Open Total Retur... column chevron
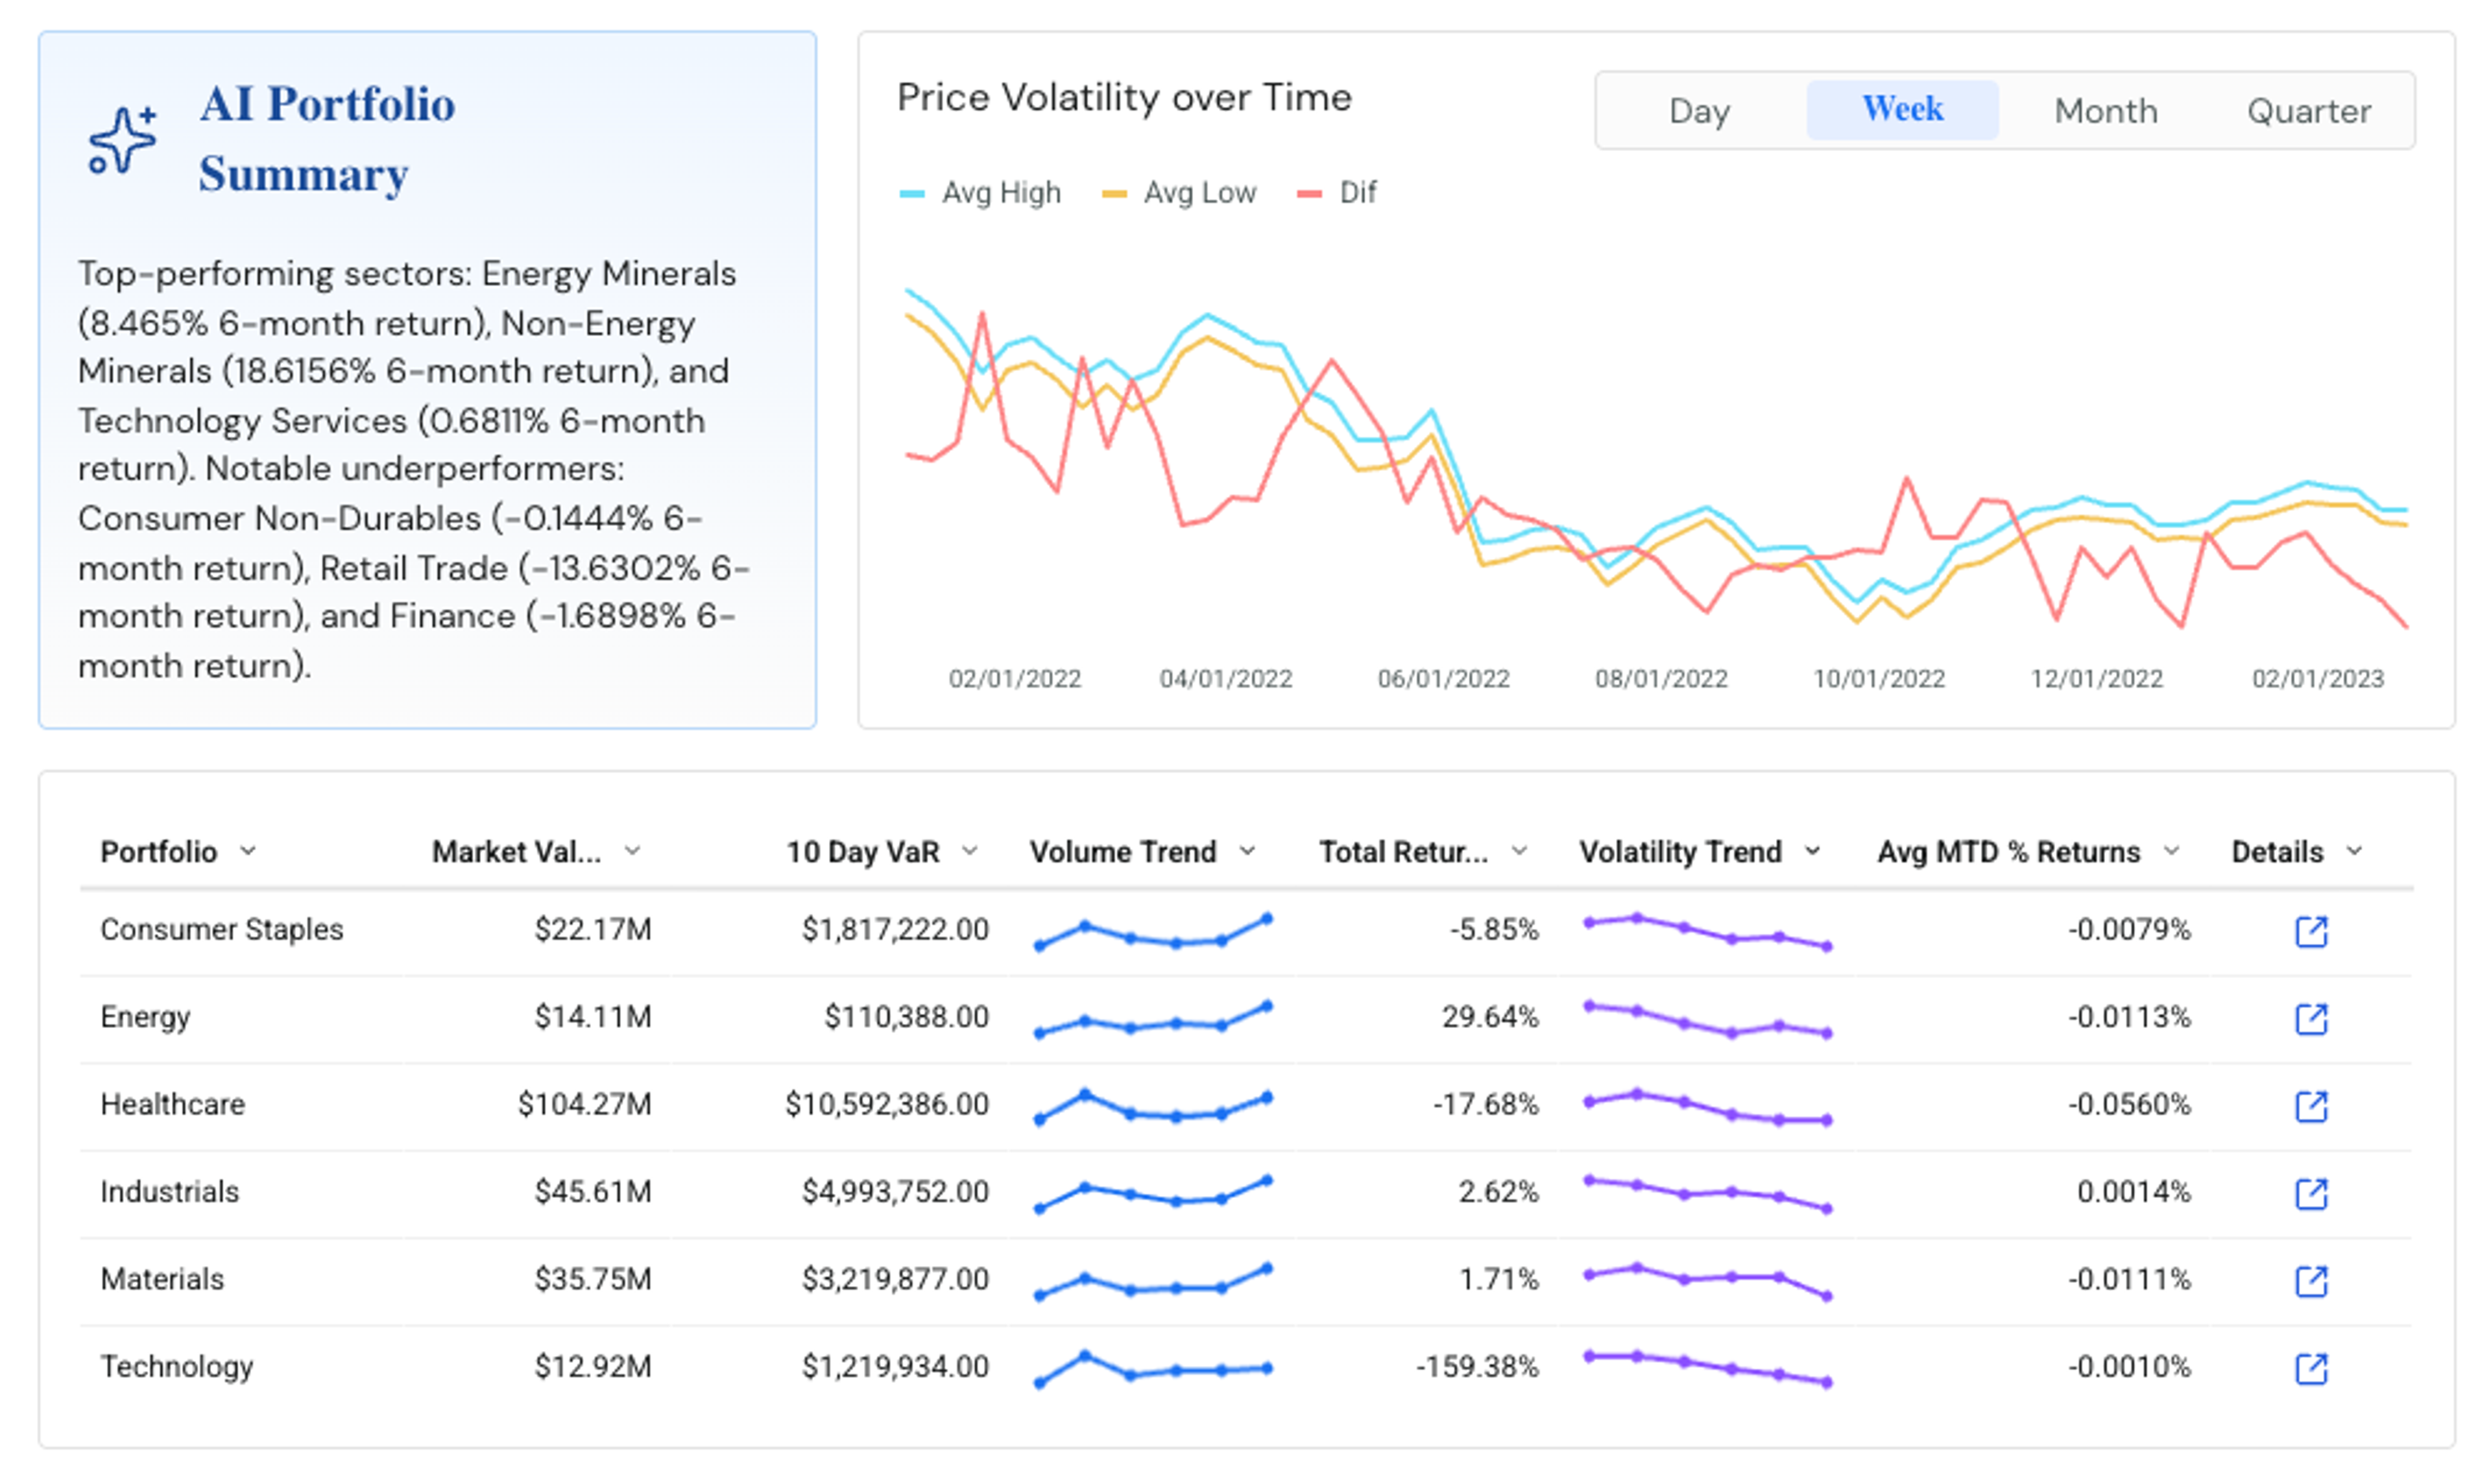 [x=1519, y=851]
